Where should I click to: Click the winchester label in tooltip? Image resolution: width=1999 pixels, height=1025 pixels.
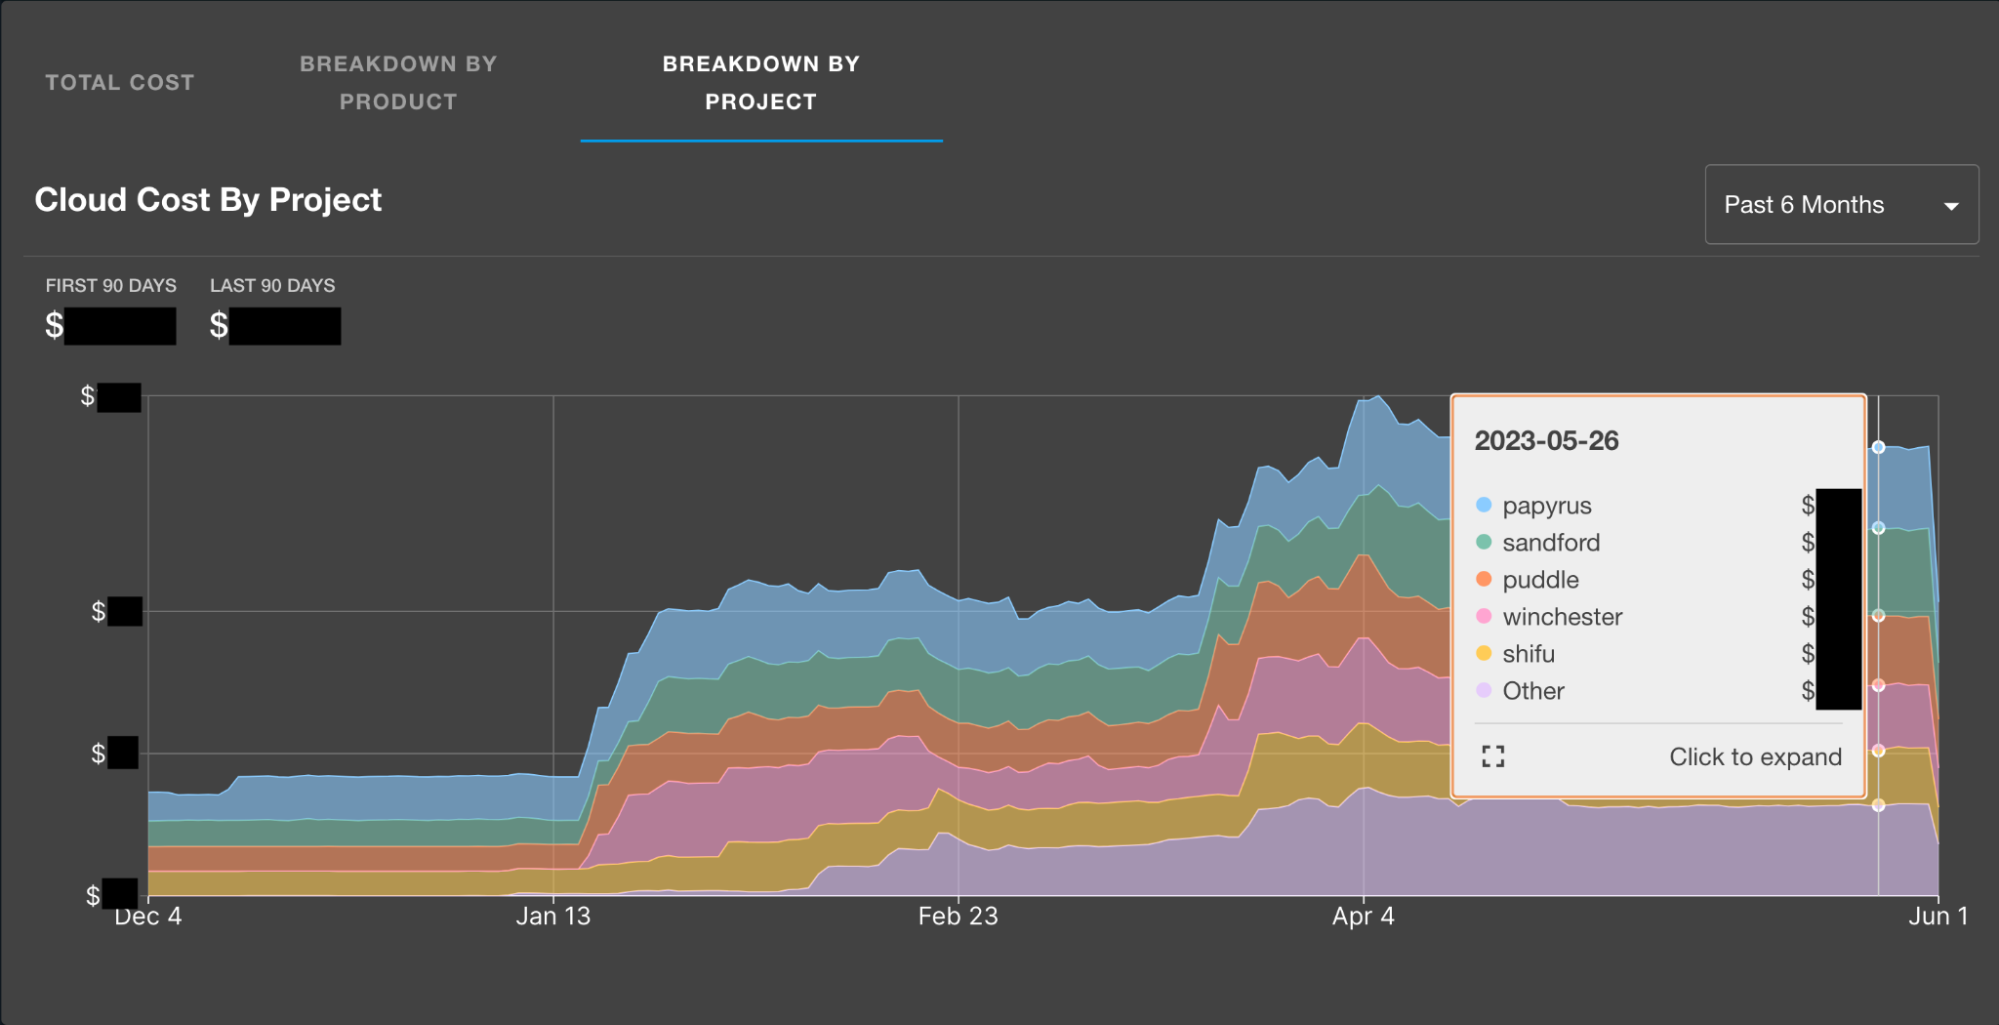(1562, 617)
